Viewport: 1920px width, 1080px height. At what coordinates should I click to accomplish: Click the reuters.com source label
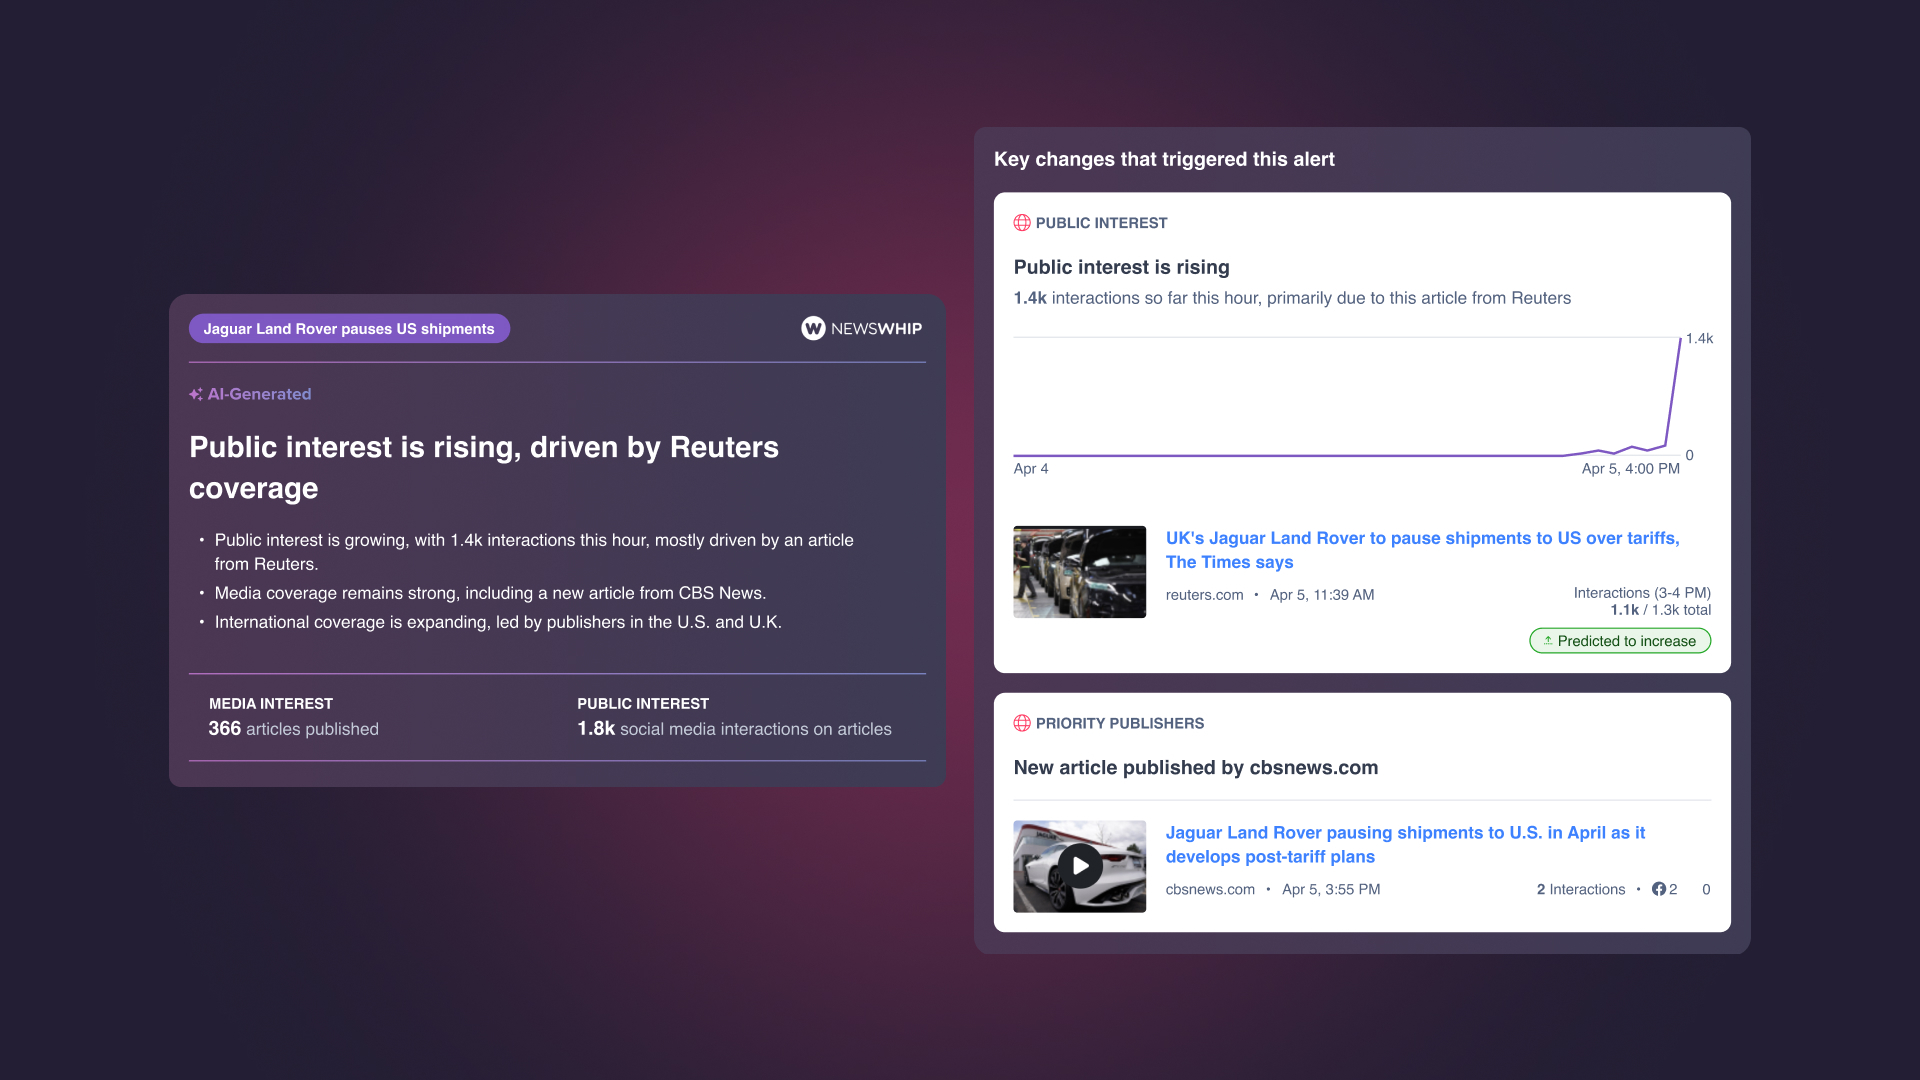pos(1204,595)
